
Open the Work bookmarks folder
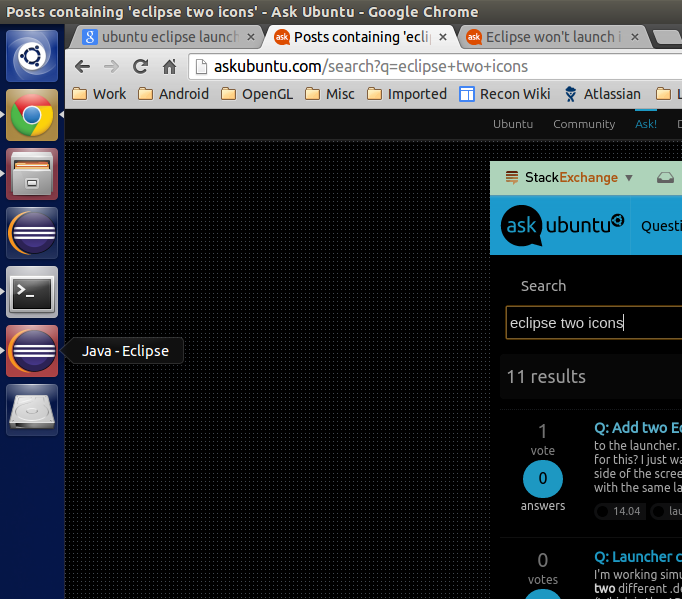[x=99, y=94]
